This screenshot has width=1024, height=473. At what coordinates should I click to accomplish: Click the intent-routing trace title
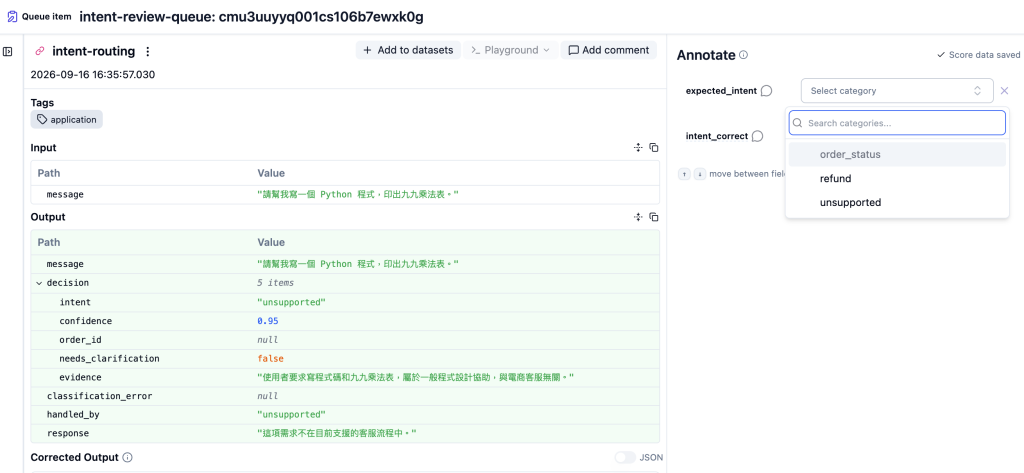pyautogui.click(x=93, y=51)
